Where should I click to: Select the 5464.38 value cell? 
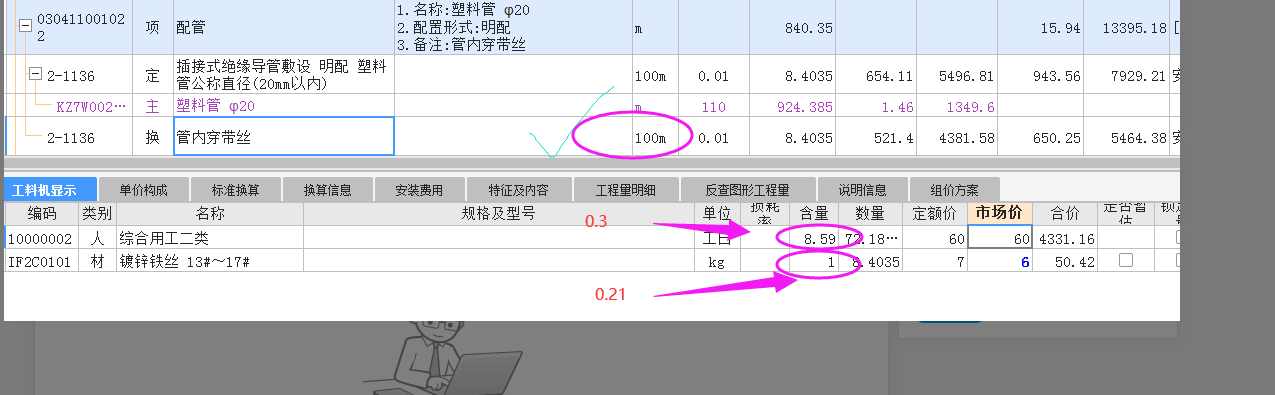click(1127, 137)
